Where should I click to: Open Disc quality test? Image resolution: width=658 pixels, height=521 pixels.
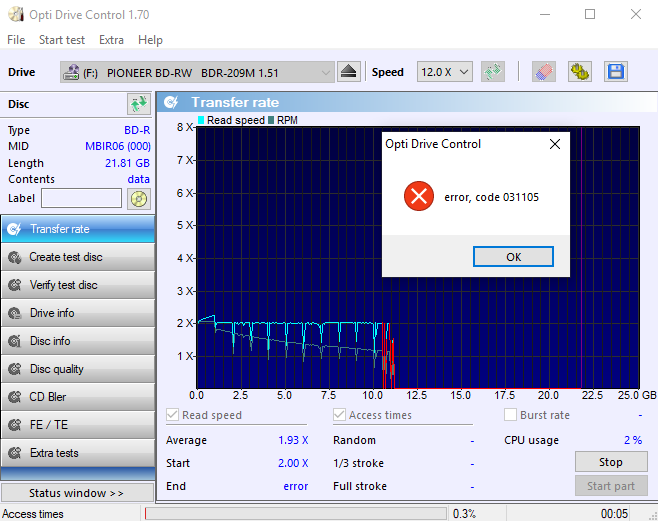pos(78,369)
